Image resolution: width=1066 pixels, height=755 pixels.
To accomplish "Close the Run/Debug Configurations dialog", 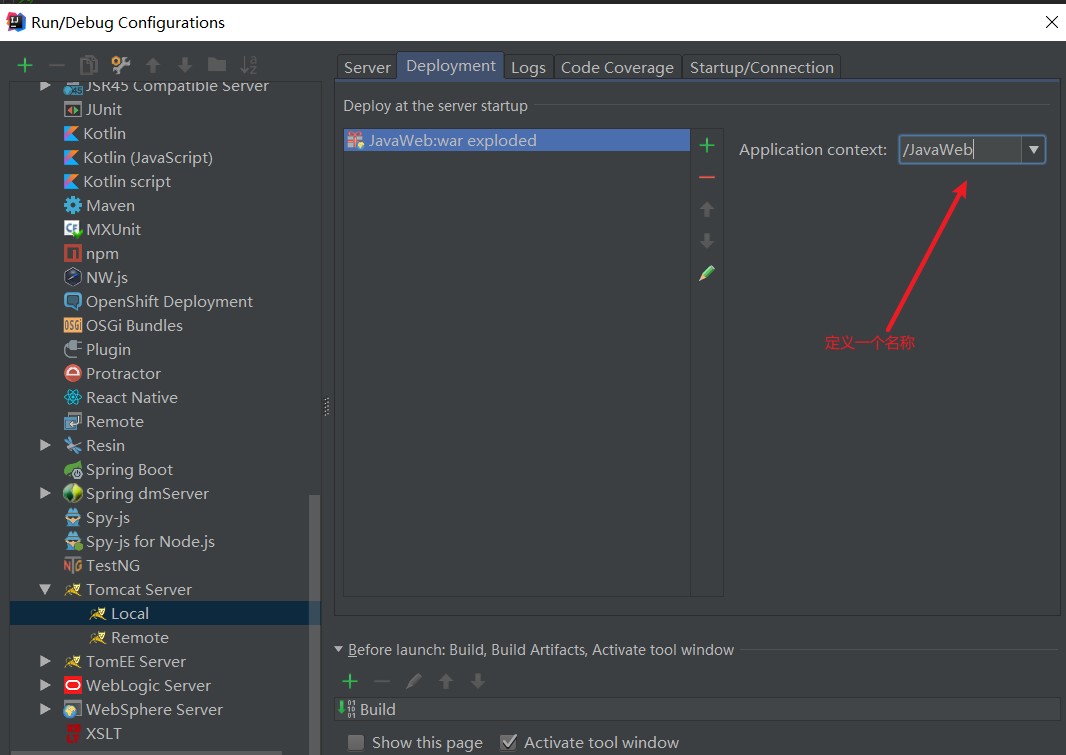I will 1051,22.
